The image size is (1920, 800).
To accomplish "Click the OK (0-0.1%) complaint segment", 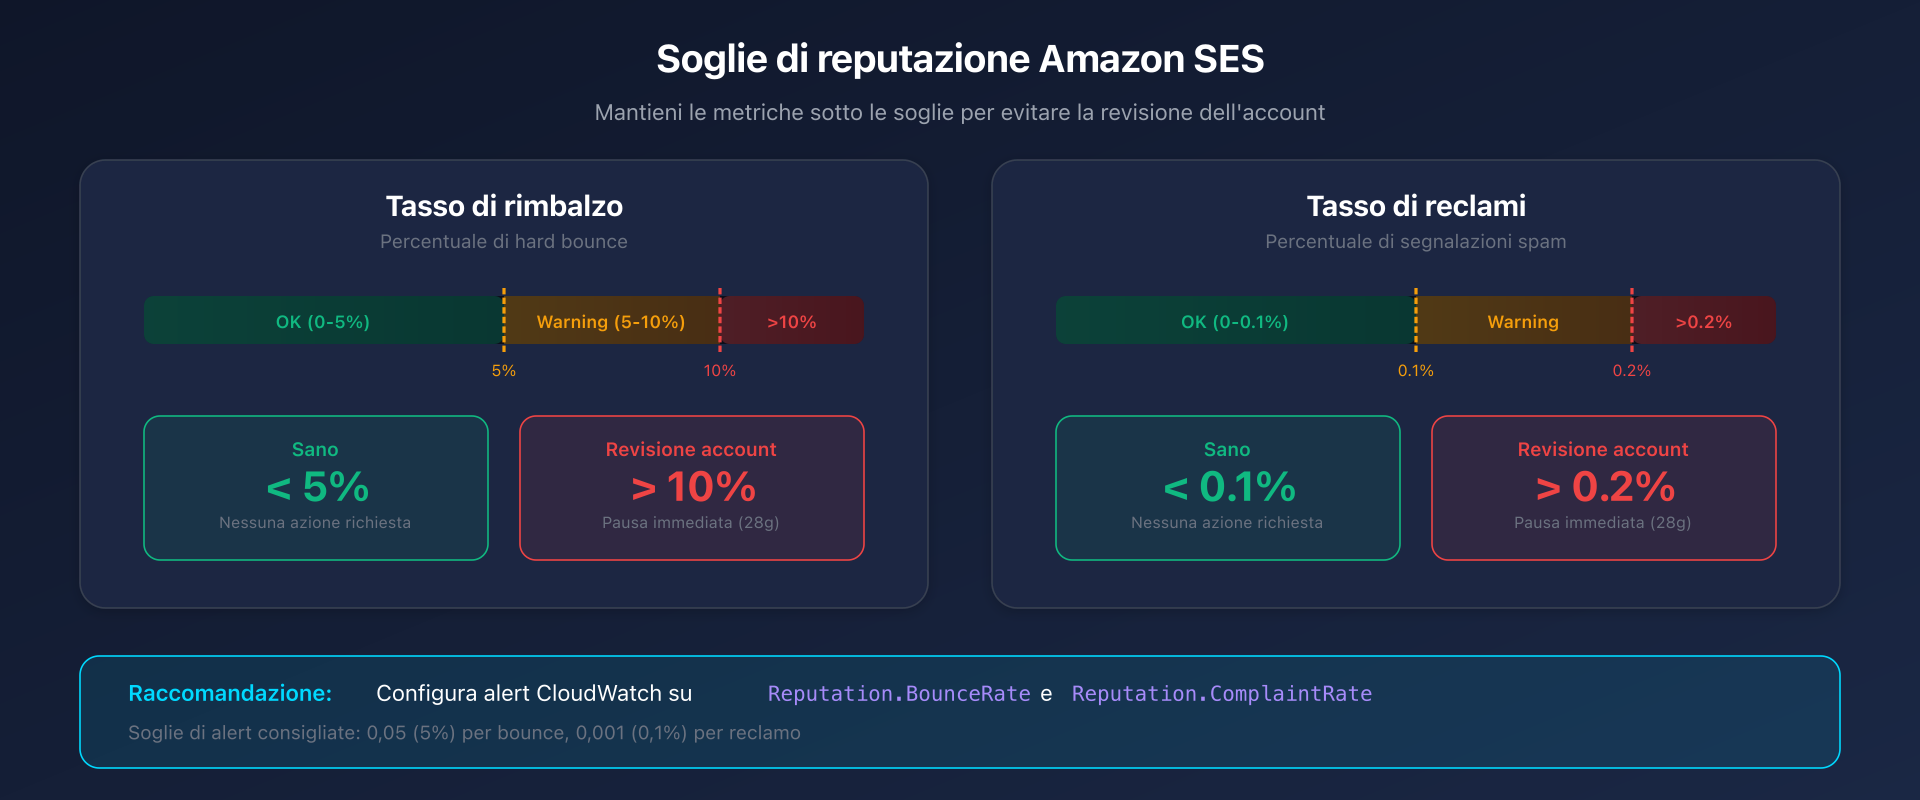I will [x=1234, y=321].
